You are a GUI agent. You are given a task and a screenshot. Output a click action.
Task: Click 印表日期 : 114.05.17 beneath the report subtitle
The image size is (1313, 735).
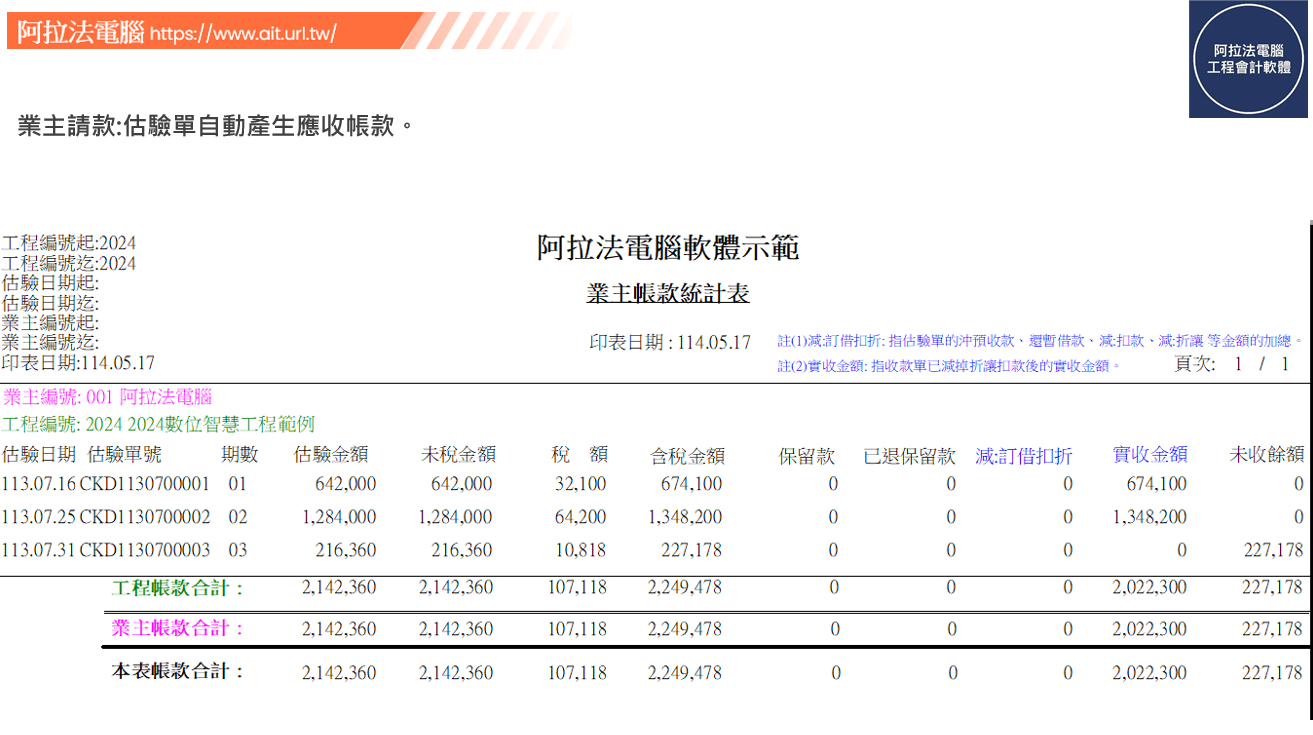pos(669,342)
